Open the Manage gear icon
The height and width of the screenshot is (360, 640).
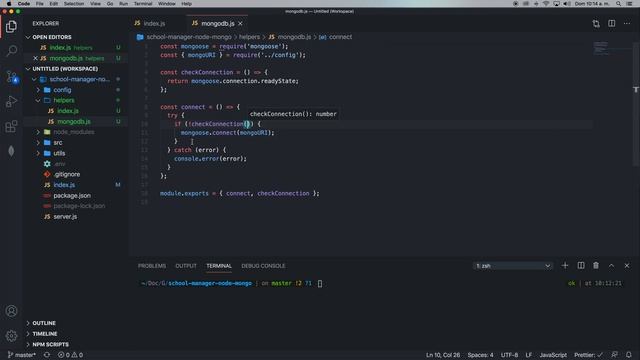(x=11, y=336)
